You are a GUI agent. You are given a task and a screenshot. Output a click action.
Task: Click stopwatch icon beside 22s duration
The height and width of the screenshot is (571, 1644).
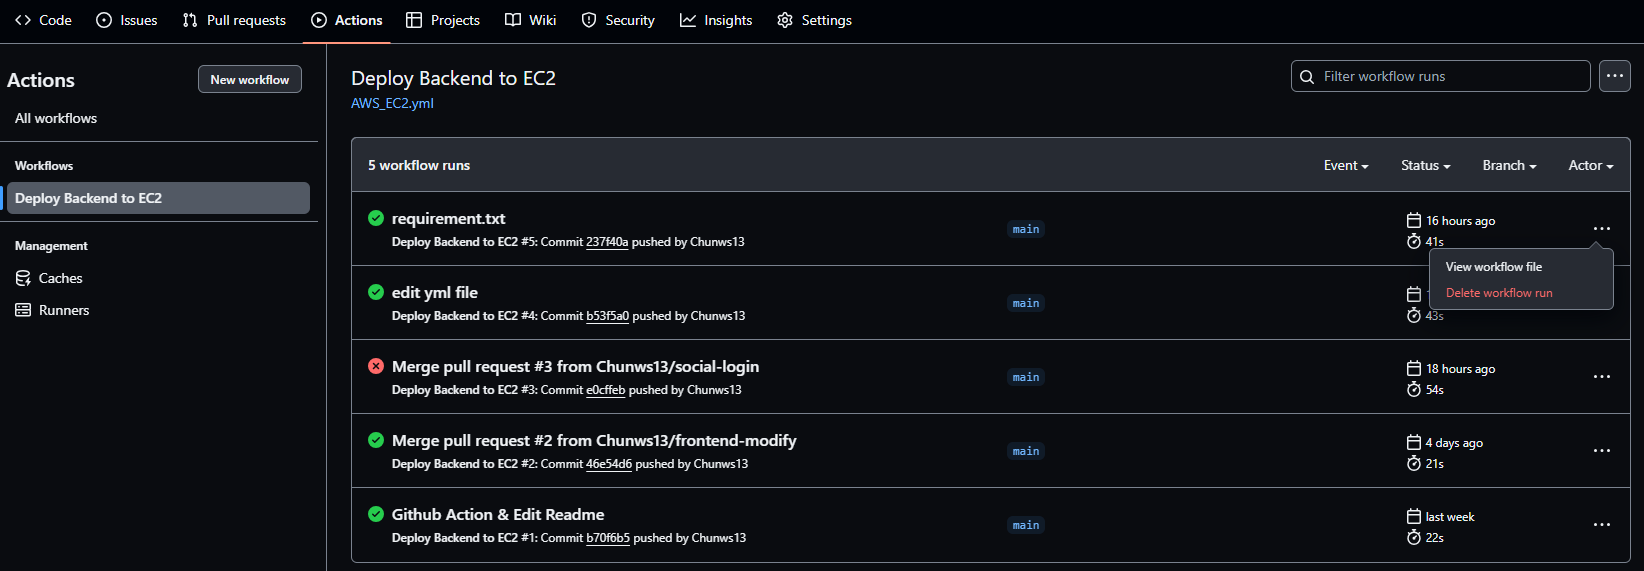pyautogui.click(x=1414, y=537)
